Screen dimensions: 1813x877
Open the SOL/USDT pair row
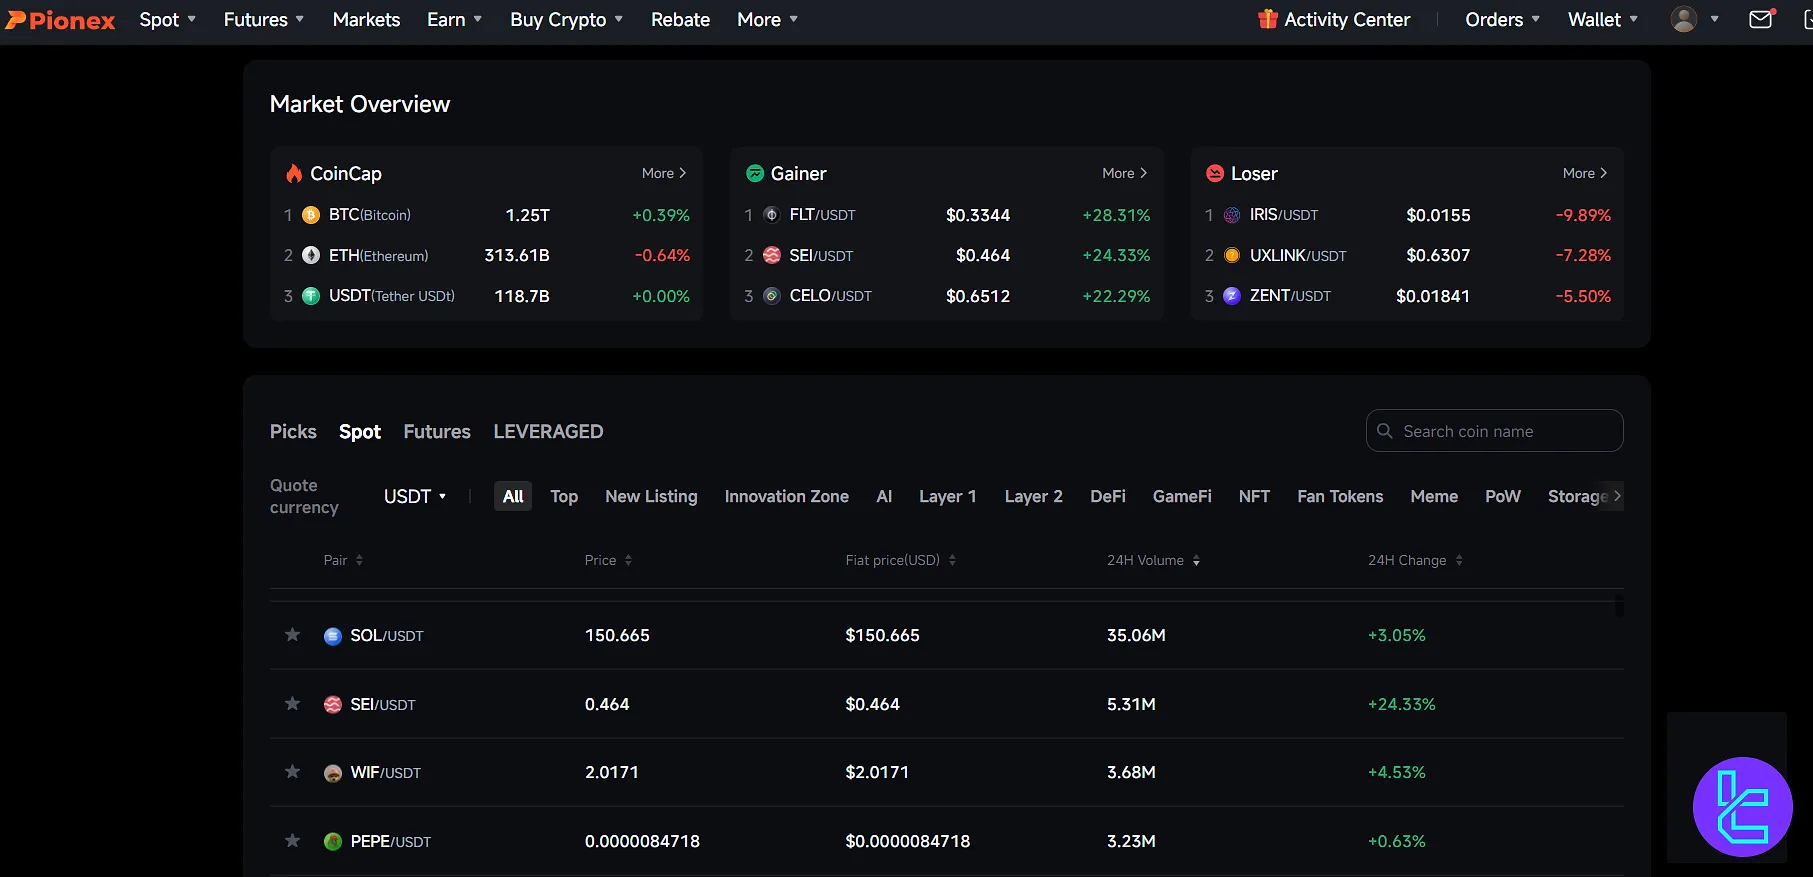click(x=946, y=635)
